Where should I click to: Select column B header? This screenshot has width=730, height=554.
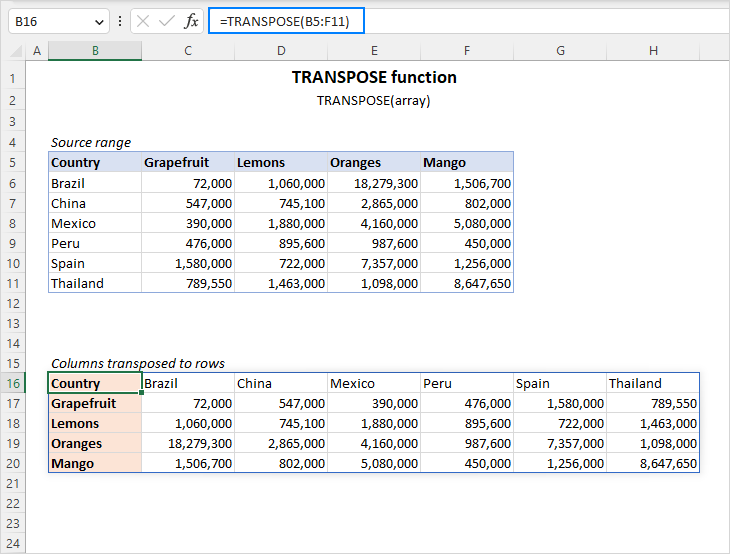point(95,51)
